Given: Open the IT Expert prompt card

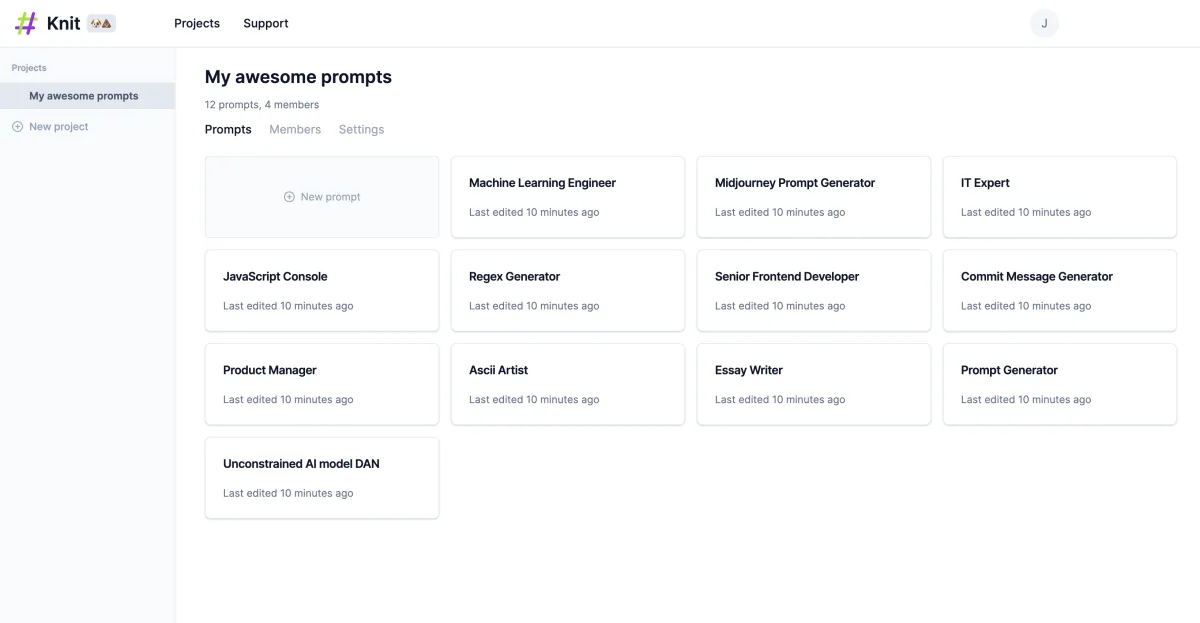Looking at the screenshot, I should coord(1060,197).
